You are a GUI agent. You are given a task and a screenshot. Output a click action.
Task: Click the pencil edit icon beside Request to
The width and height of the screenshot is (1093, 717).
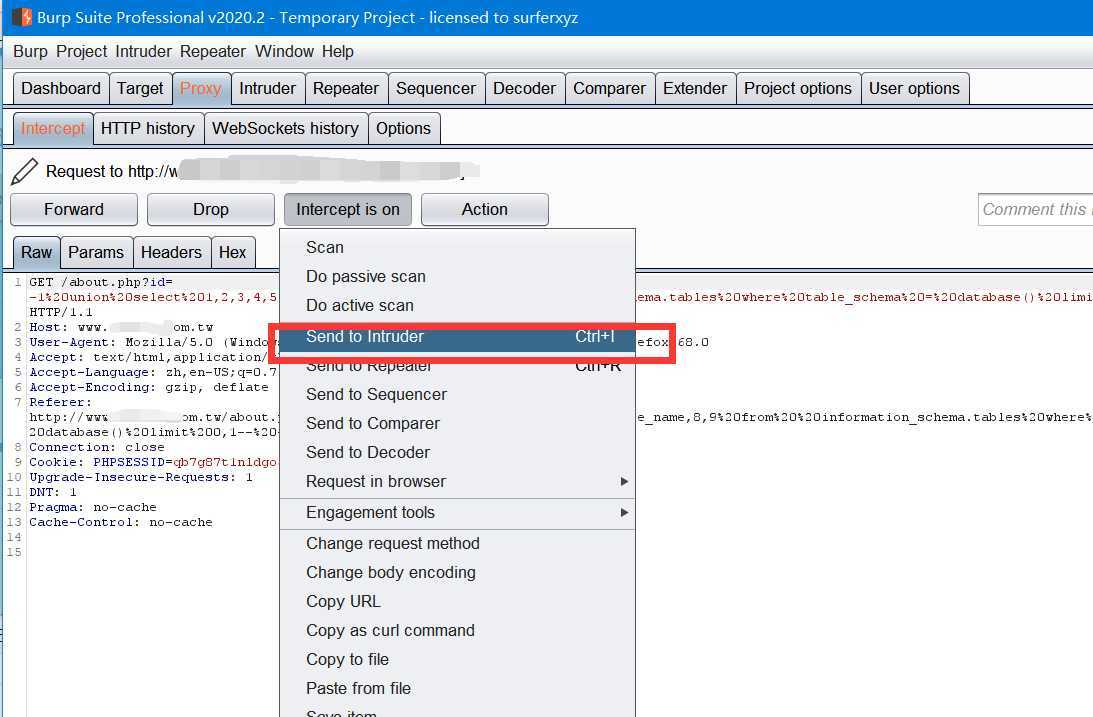(24, 171)
